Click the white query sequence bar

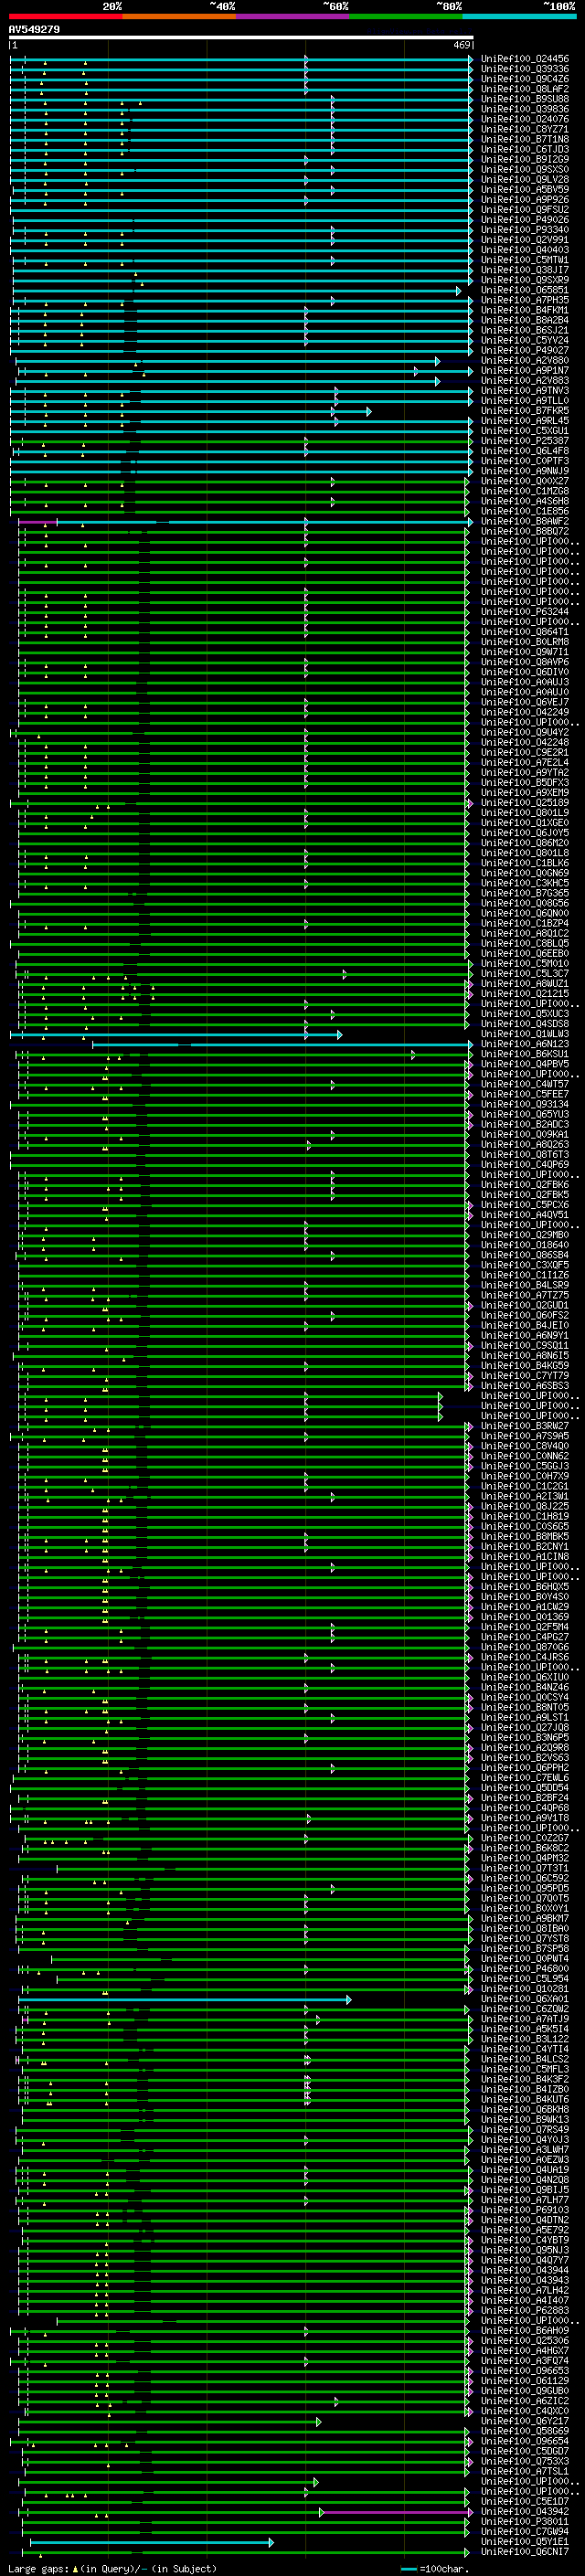pos(241,37)
